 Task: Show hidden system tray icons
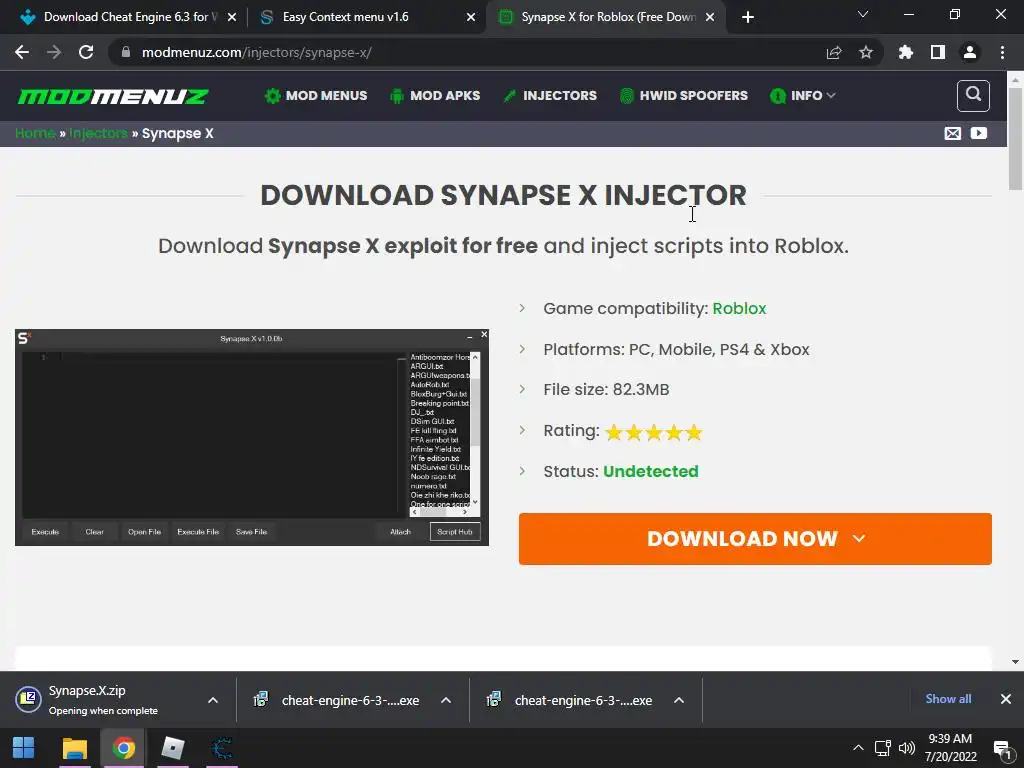(858, 748)
